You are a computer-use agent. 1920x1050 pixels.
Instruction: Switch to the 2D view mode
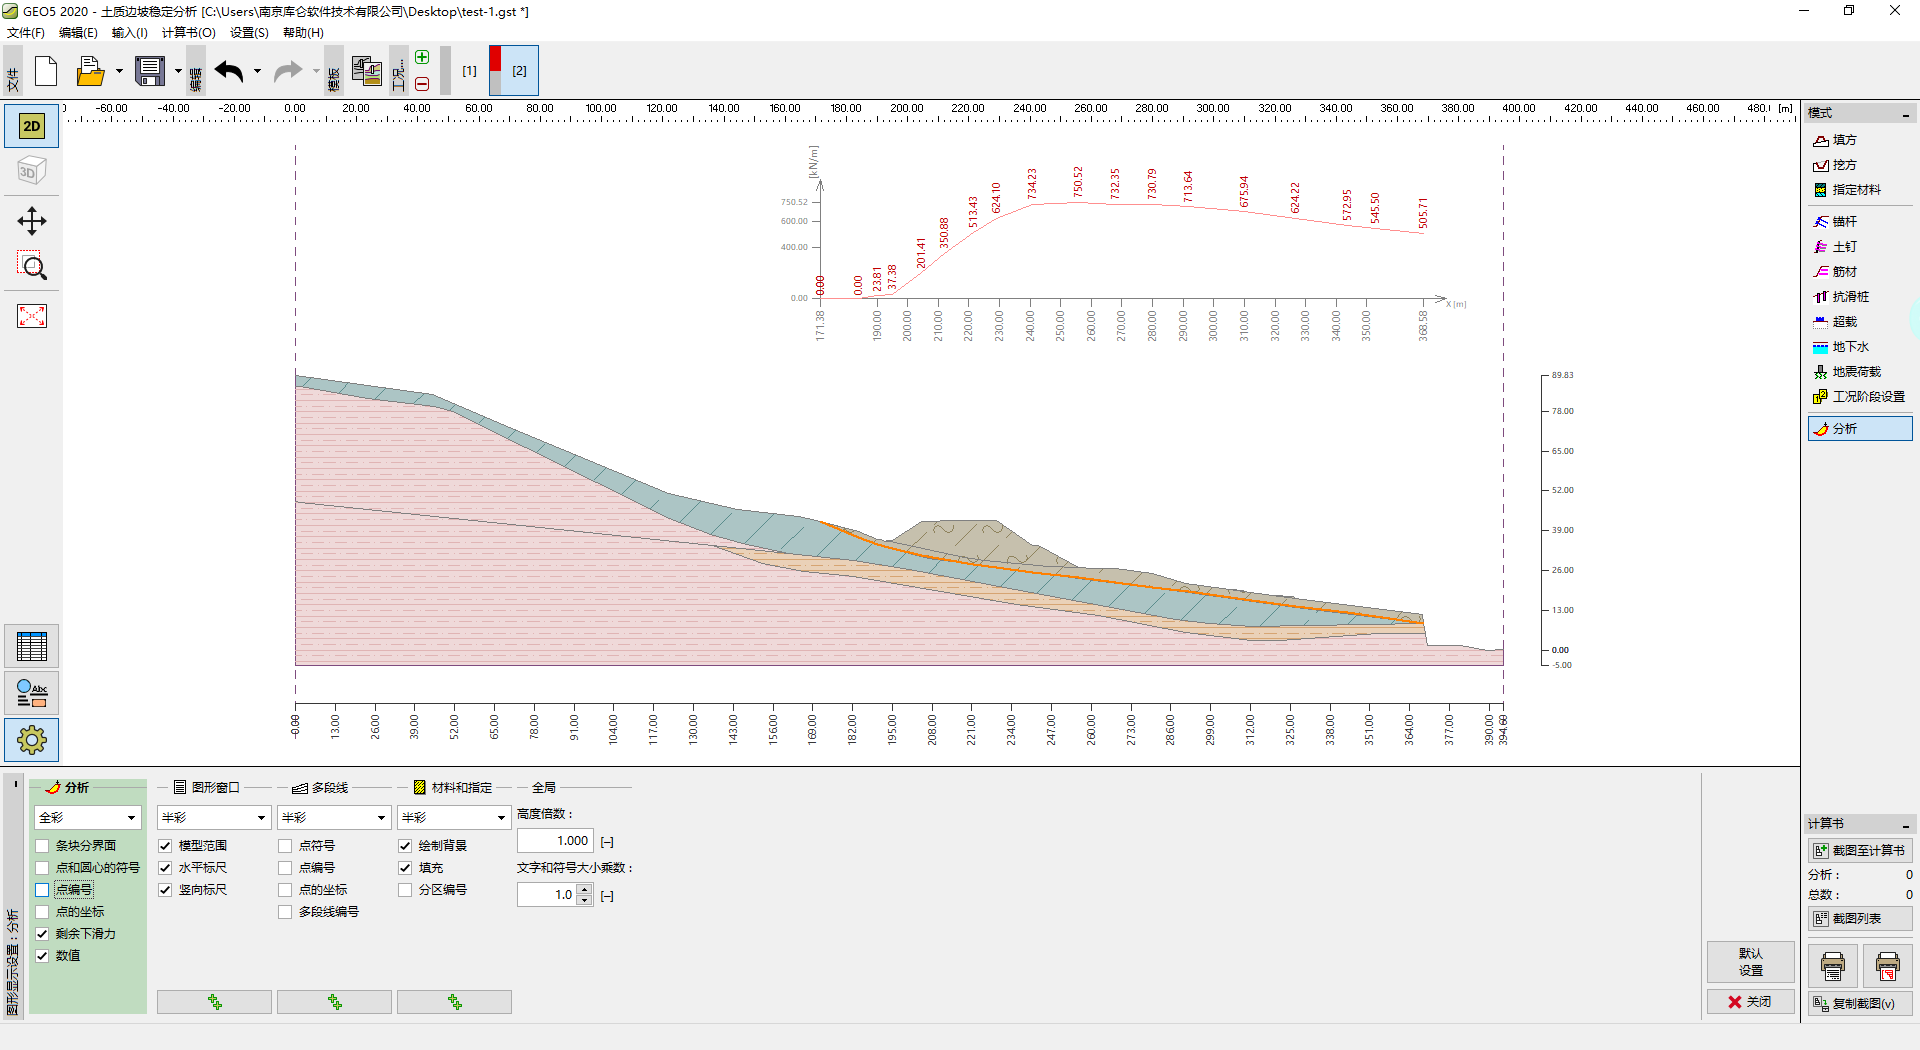click(31, 126)
